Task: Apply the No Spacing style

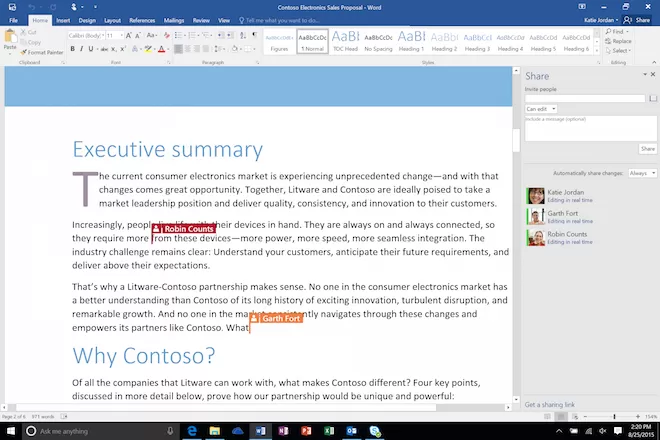Action: [378, 41]
